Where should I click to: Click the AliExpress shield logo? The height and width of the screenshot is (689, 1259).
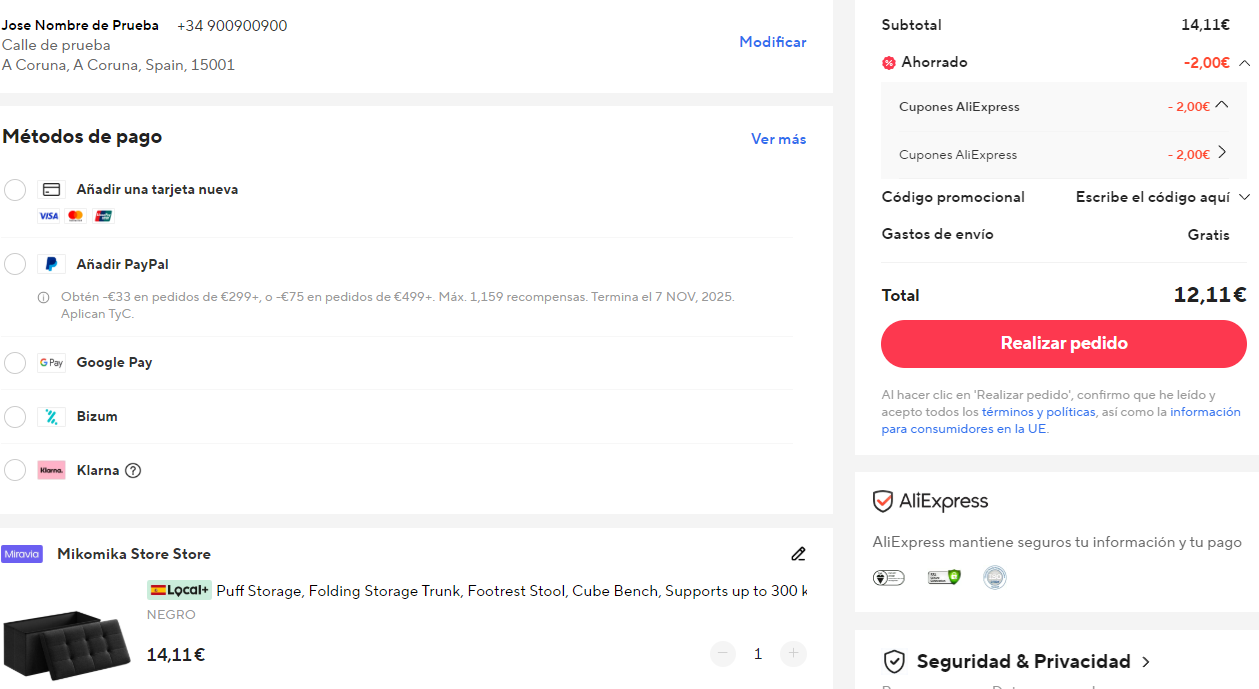point(930,501)
